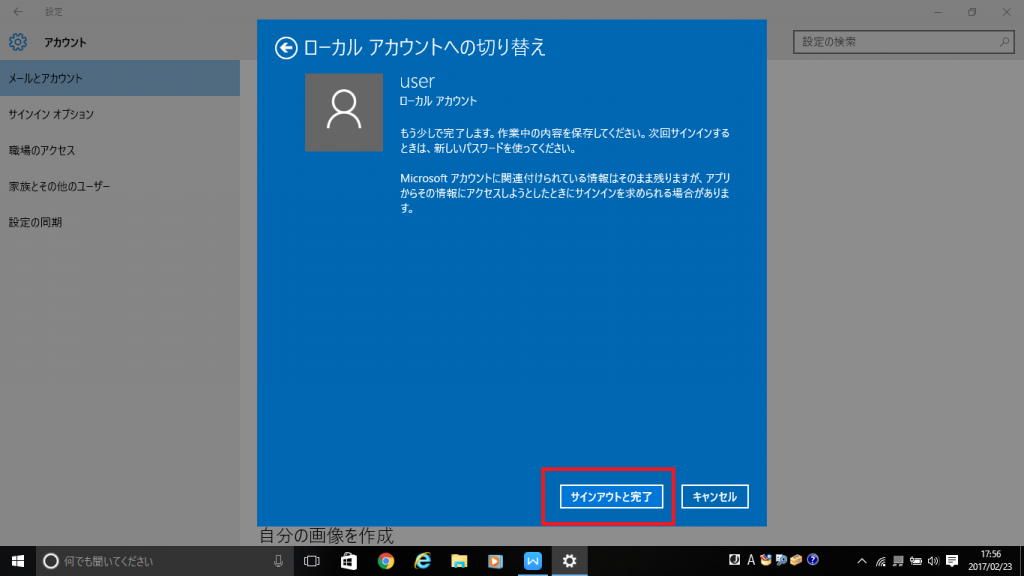Viewport: 1024px width, 576px height.
Task: Click the microphone icon in the search bar
Action: (x=278, y=561)
